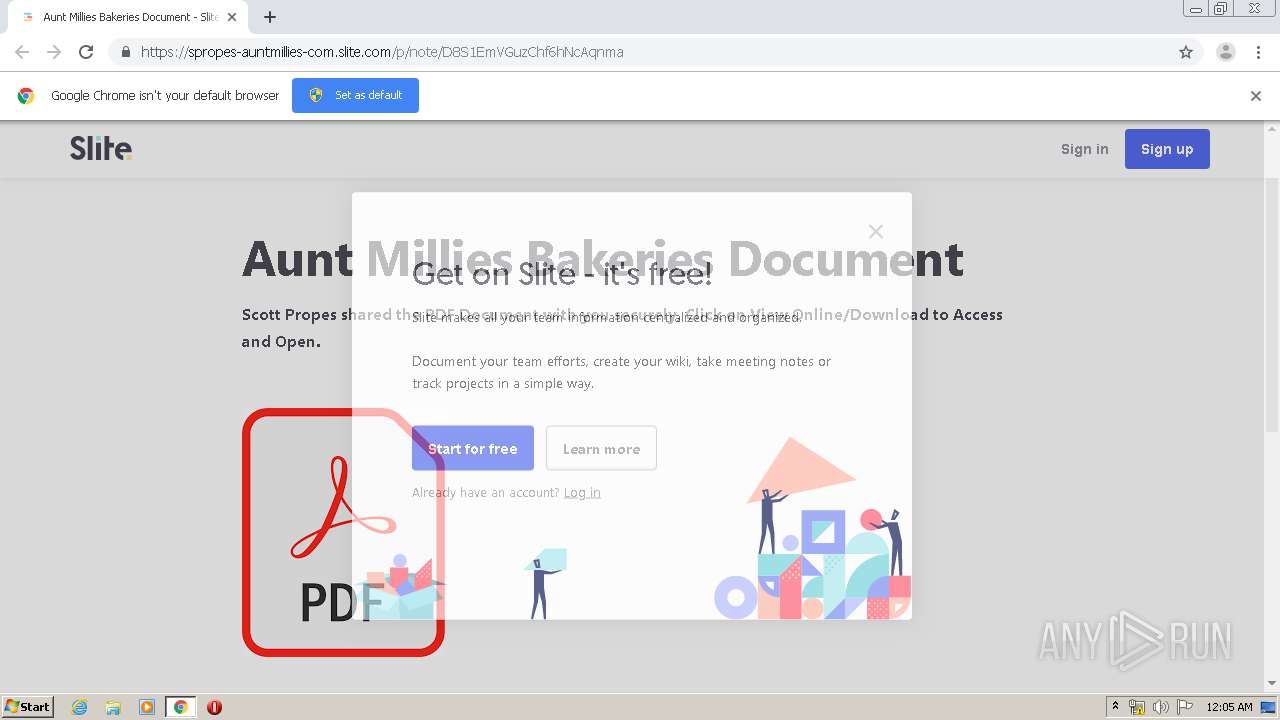The height and width of the screenshot is (720, 1280).
Task: Click the Action Center flag icon
Action: [1184, 707]
